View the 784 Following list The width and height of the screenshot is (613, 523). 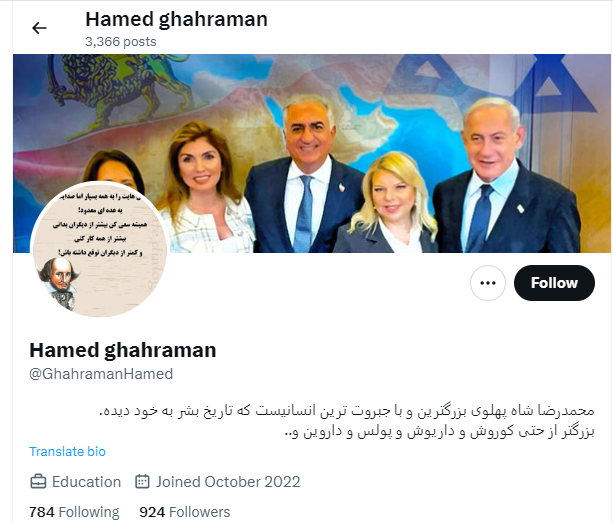point(74,512)
